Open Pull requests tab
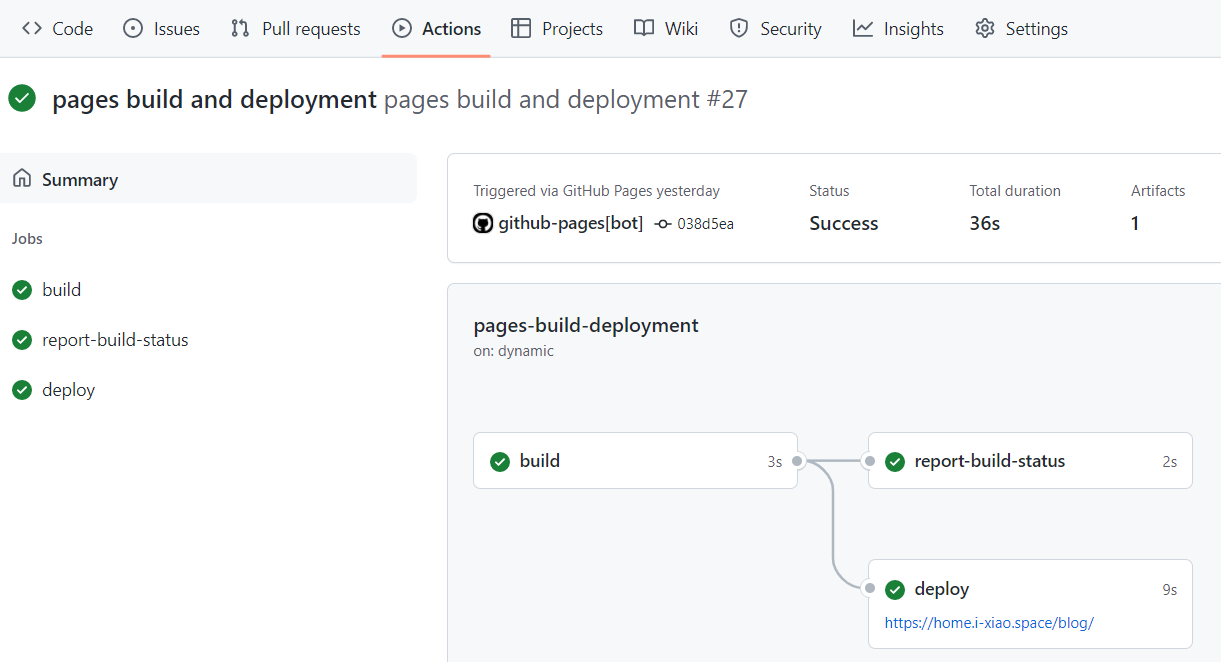 pos(295,29)
